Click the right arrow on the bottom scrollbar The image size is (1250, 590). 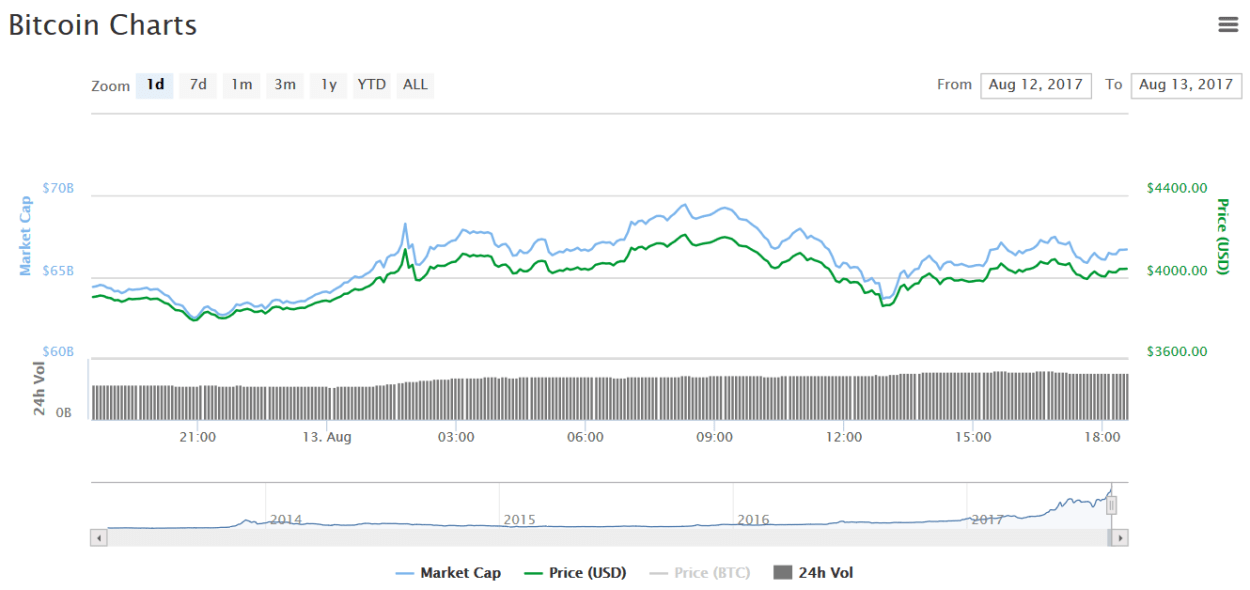(1120, 536)
